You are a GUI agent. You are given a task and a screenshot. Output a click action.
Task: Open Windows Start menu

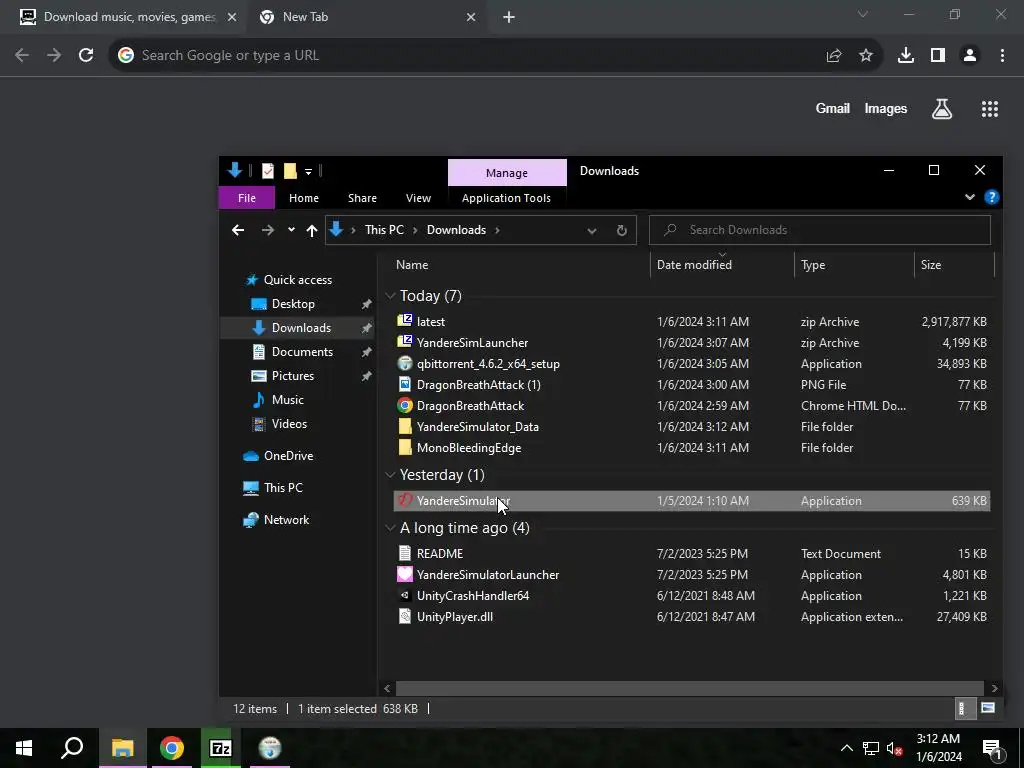tap(24, 748)
